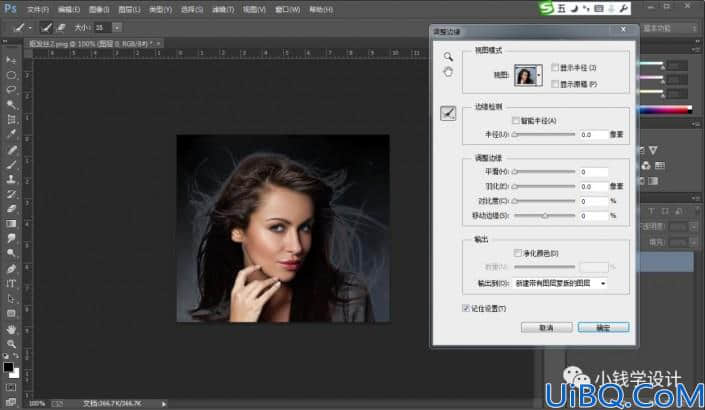This screenshot has width=705, height=410.
Task: Select the Gradient tool
Action: pyautogui.click(x=11, y=223)
